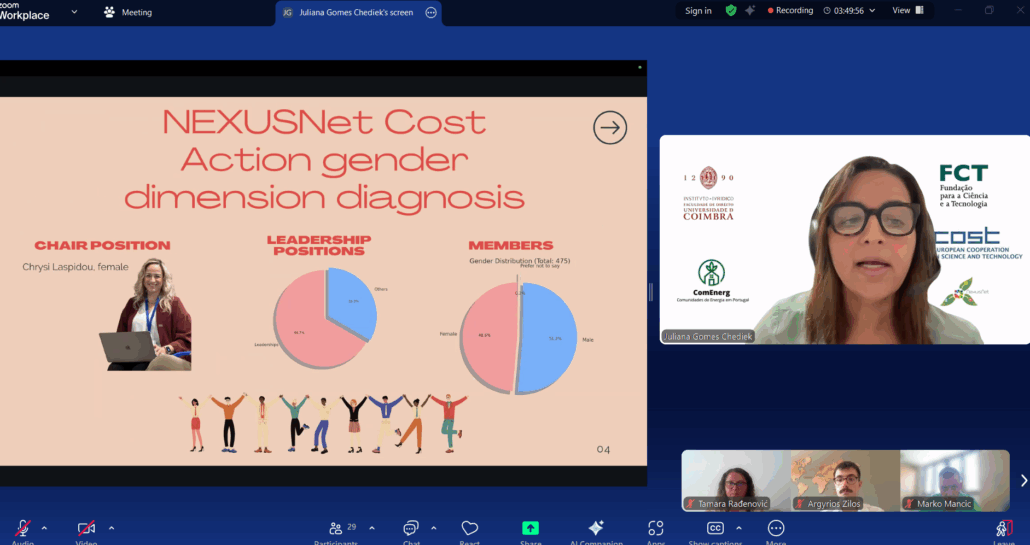1030x545 pixels.
Task: Toggle Show captions
Action: click(x=716, y=528)
